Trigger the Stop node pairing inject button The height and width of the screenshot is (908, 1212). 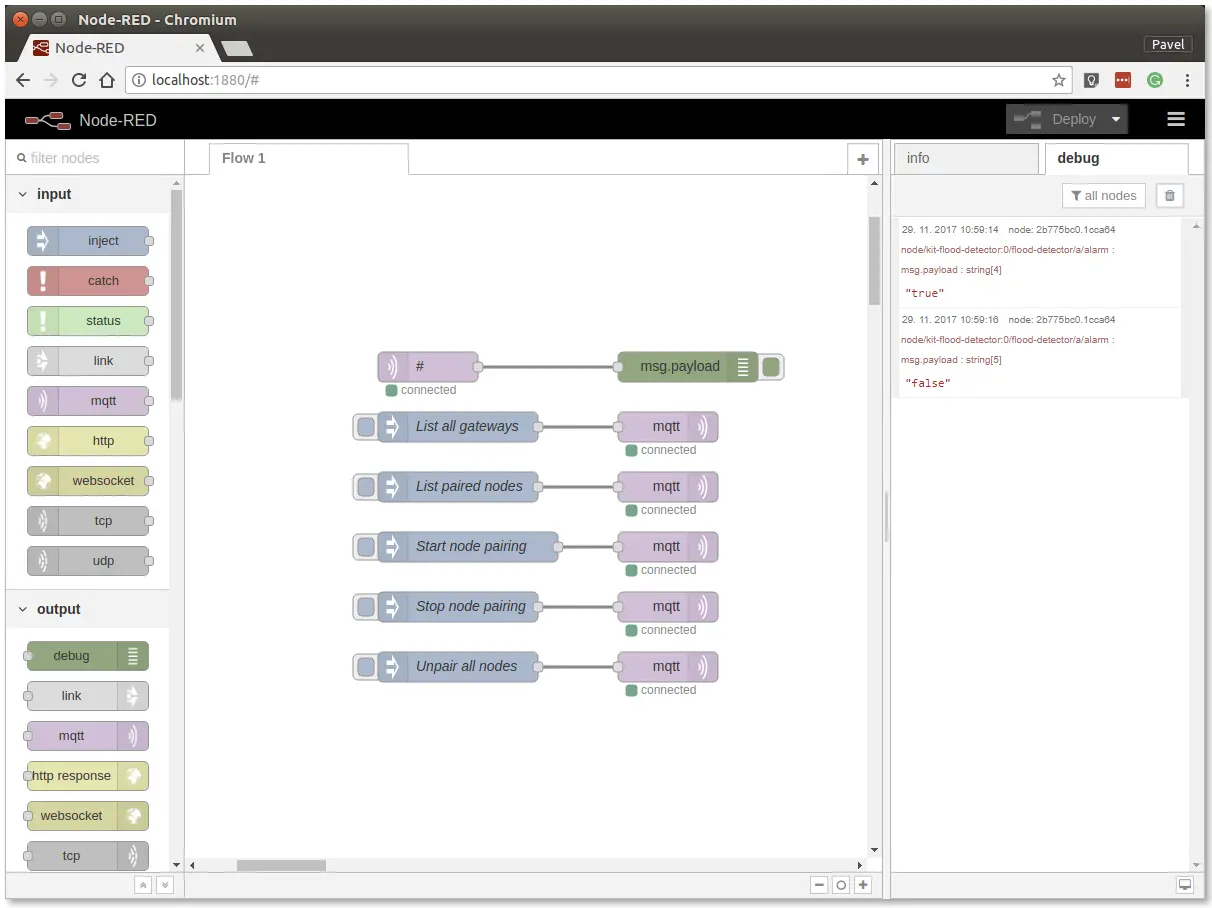pos(366,607)
